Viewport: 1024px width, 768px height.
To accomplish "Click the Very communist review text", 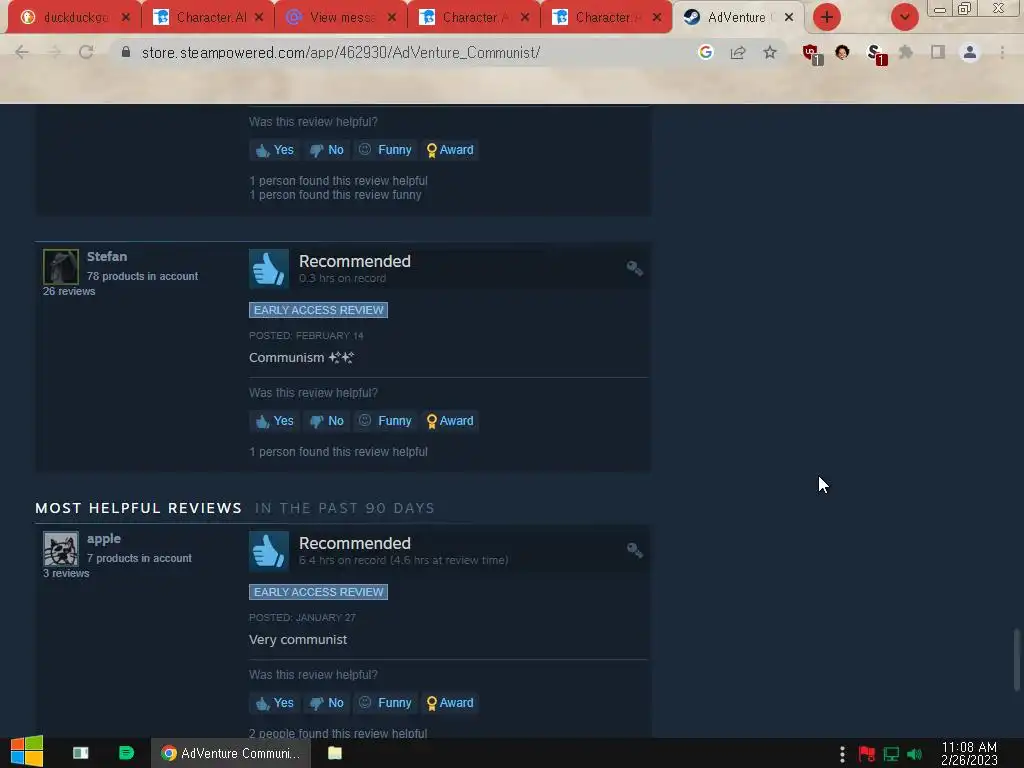I will click(298, 640).
